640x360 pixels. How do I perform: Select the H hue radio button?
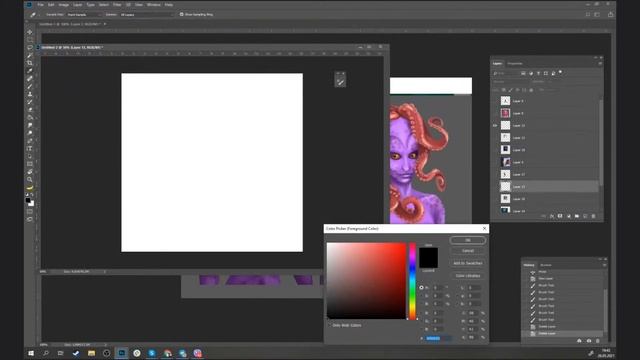(421, 288)
